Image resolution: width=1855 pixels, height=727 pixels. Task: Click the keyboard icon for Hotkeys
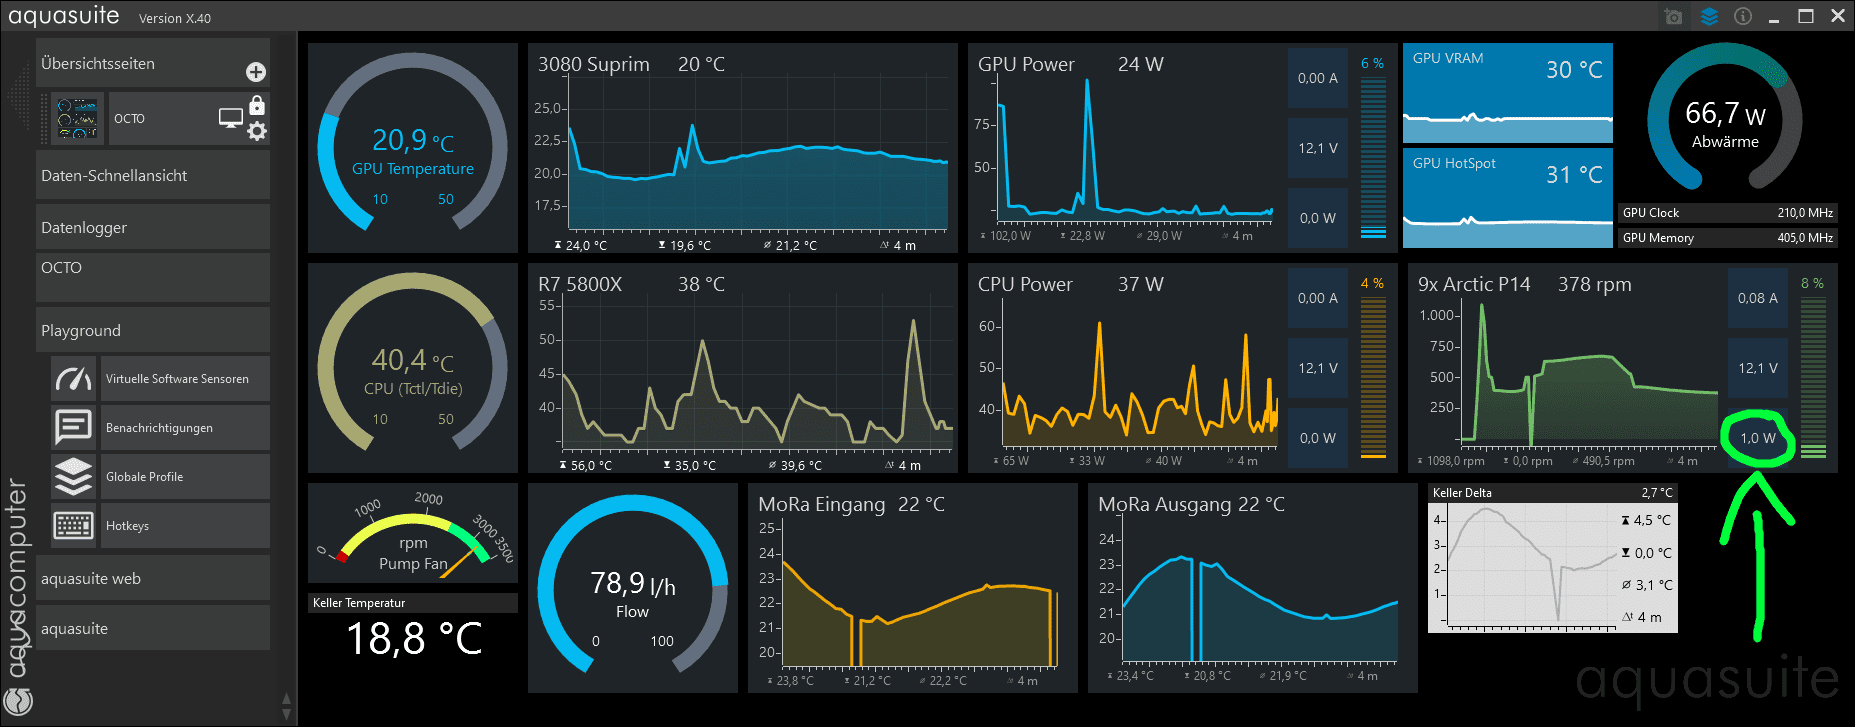click(74, 526)
